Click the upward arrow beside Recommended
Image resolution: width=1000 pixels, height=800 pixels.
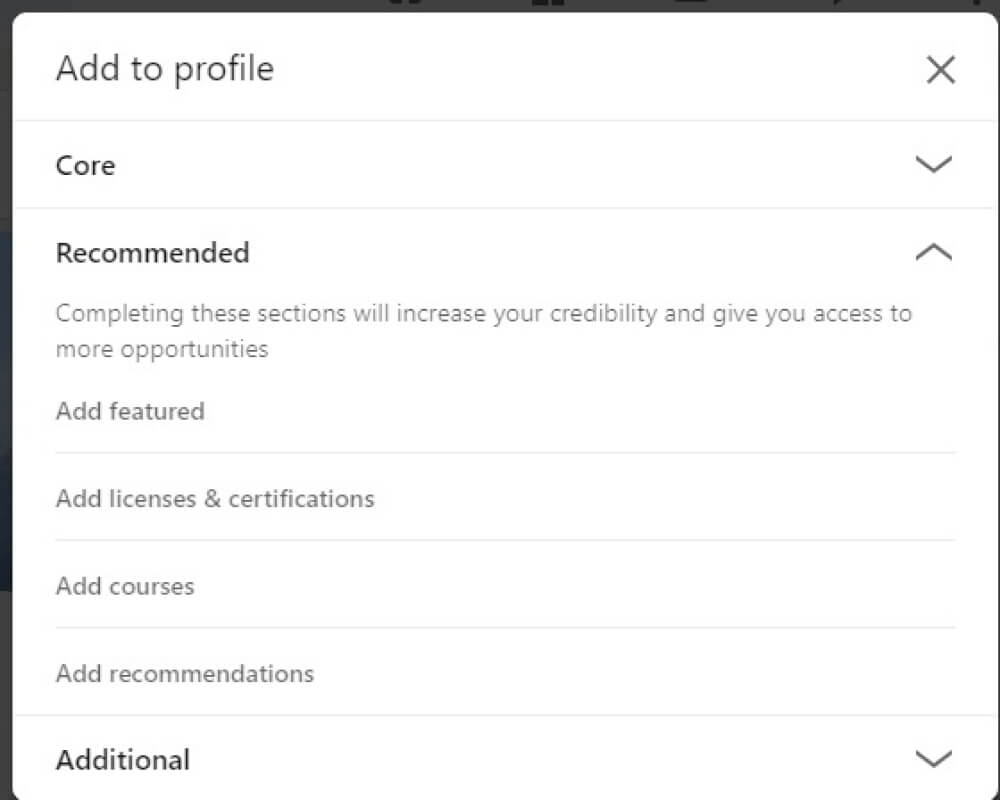pos(933,252)
